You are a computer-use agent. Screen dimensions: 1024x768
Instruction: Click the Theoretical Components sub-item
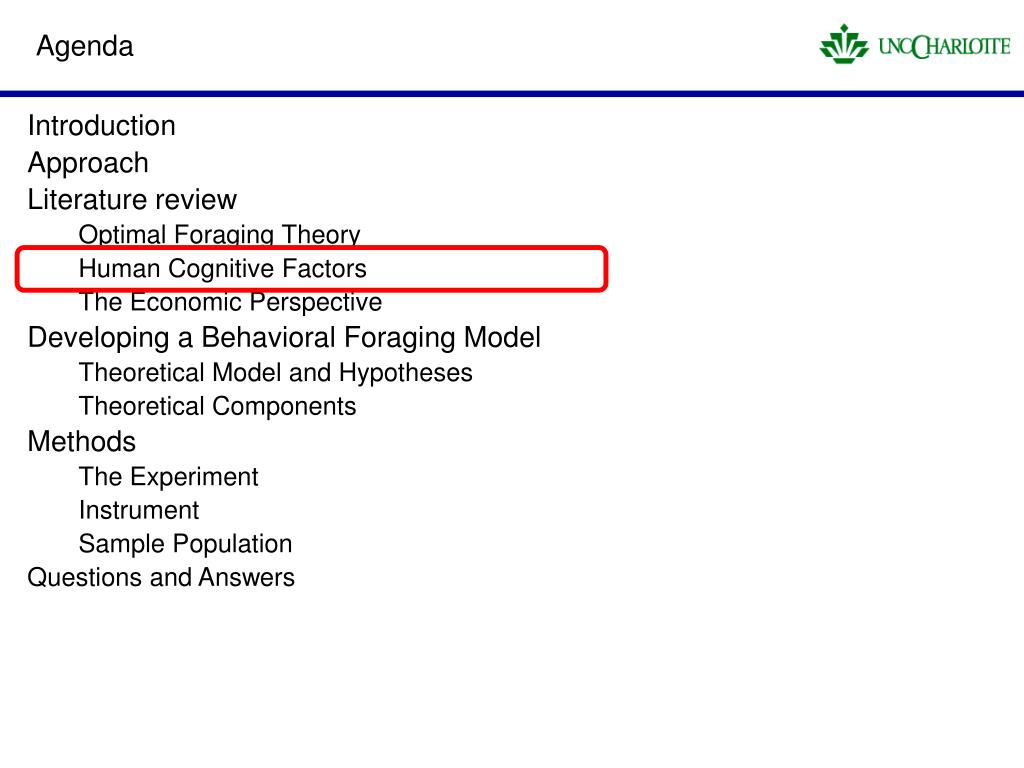point(217,407)
